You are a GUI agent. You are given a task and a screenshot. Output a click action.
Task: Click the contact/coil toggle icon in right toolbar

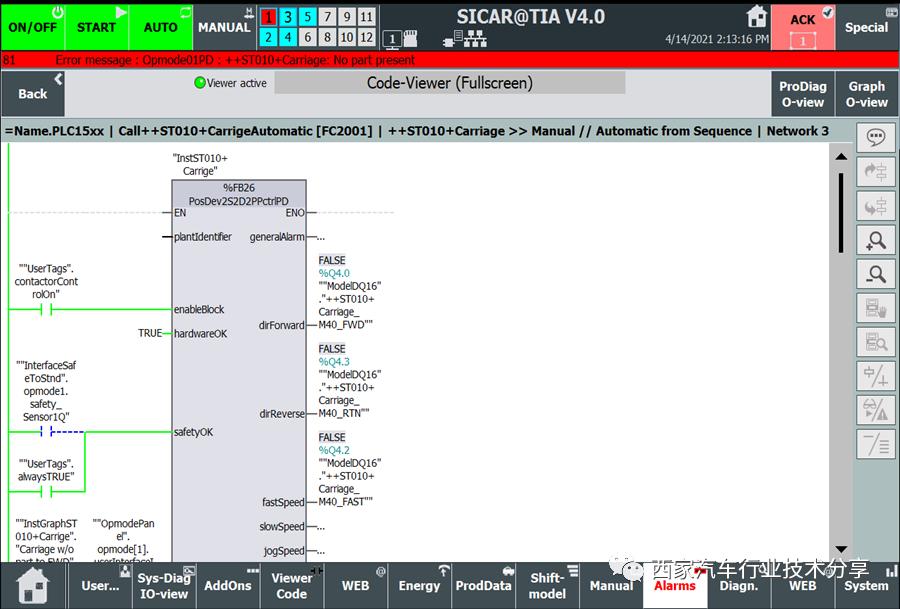pyautogui.click(x=876, y=376)
